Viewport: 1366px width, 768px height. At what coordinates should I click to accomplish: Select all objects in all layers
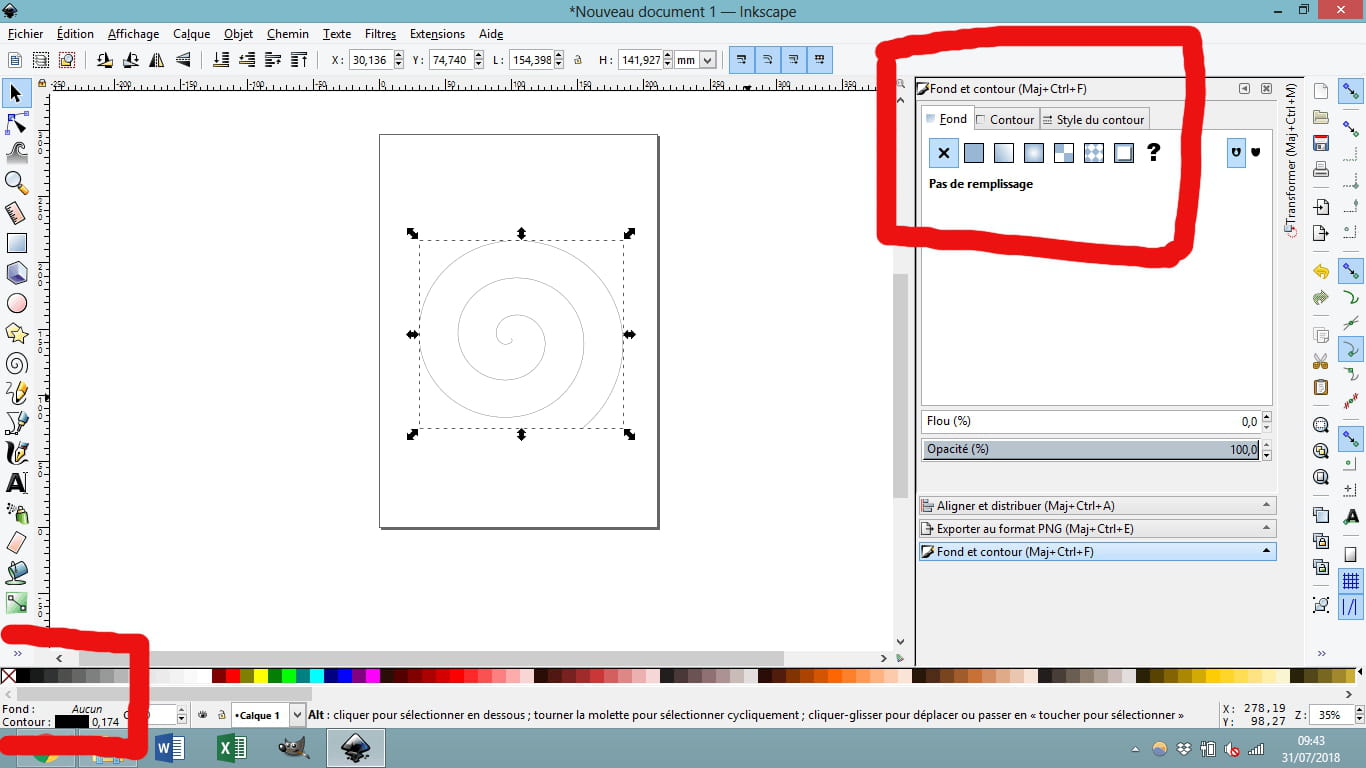point(41,60)
